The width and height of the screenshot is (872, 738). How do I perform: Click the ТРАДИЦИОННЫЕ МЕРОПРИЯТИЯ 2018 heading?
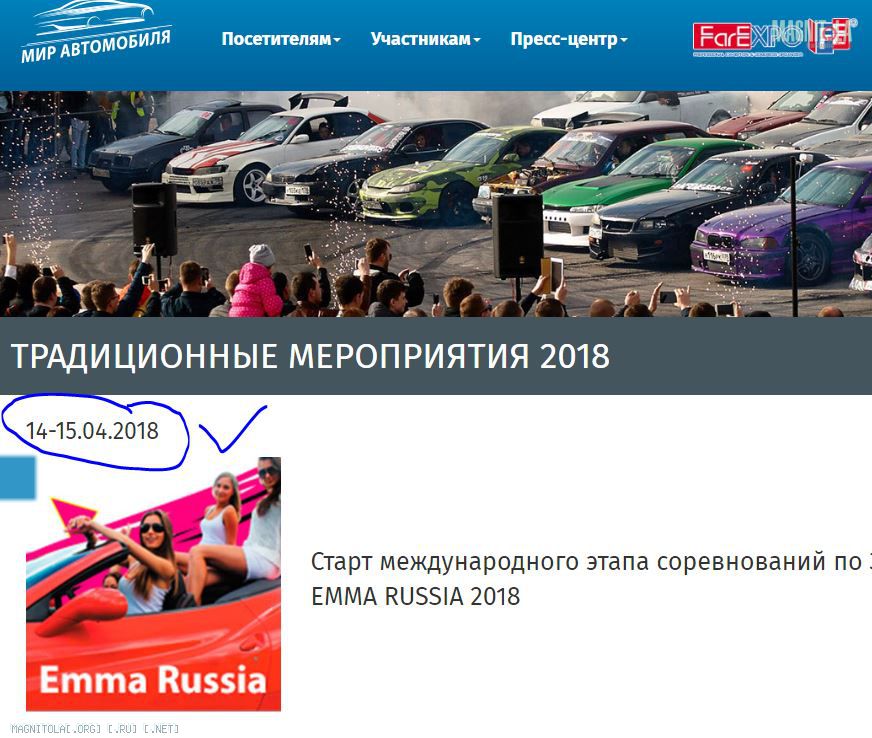pyautogui.click(x=310, y=356)
